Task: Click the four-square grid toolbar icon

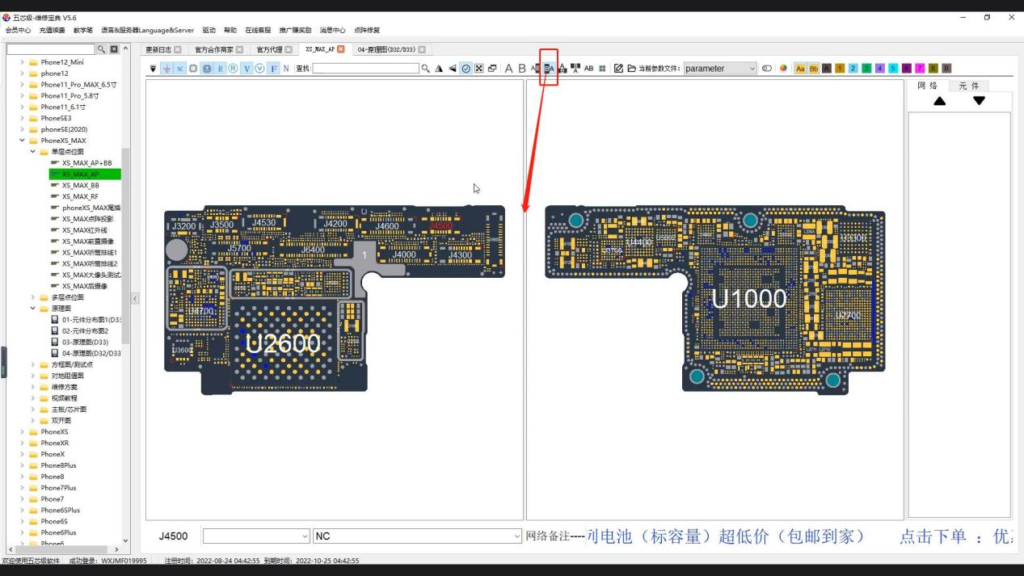Action: [602, 68]
